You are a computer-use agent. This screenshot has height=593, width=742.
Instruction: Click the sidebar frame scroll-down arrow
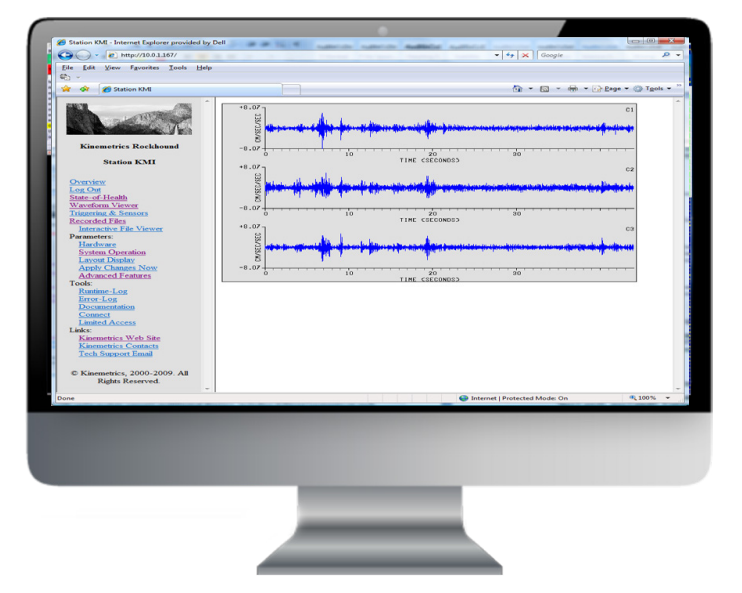point(207,389)
